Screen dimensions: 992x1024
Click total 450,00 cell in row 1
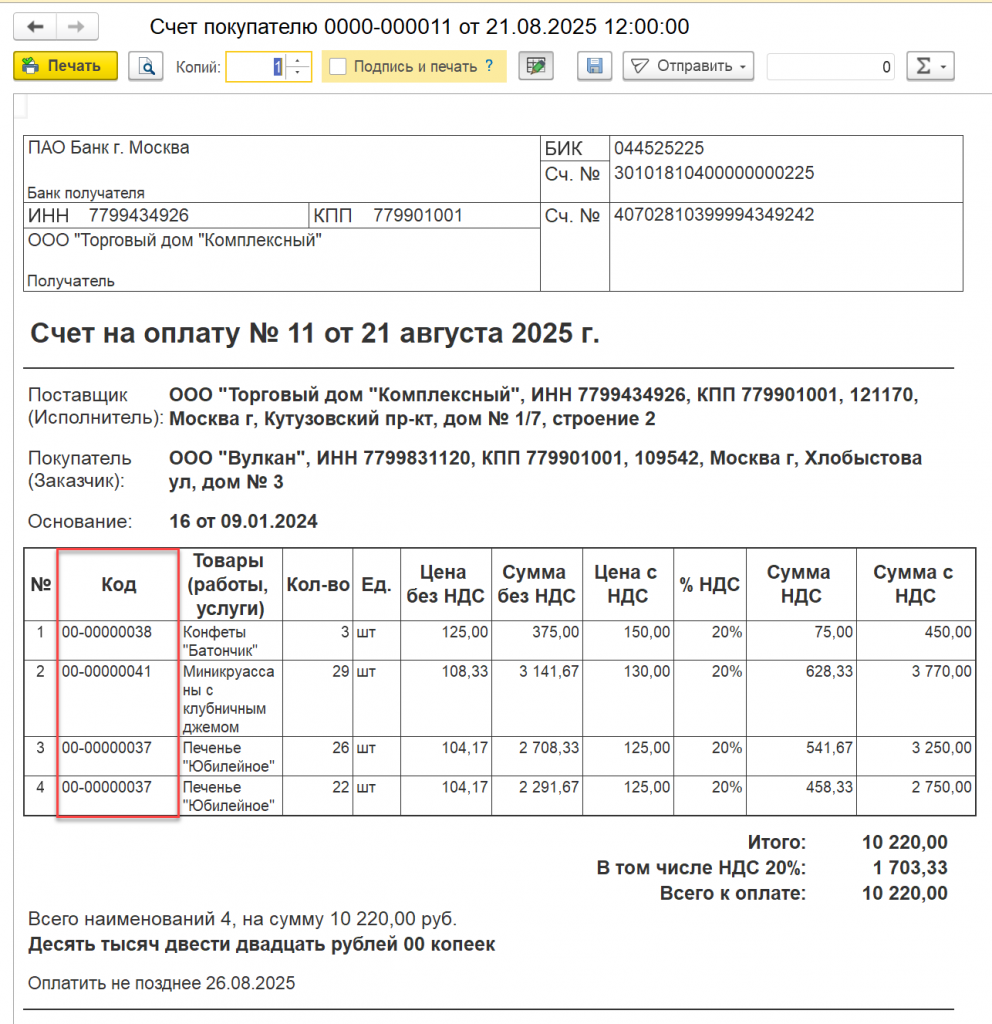(916, 641)
